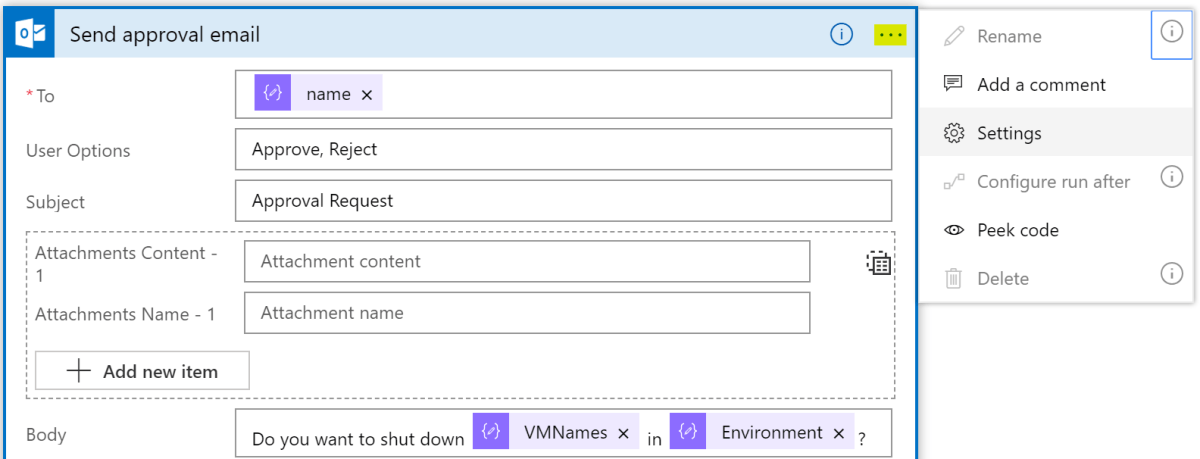Click the Environment token icon
The image size is (1200, 459).
[687, 432]
